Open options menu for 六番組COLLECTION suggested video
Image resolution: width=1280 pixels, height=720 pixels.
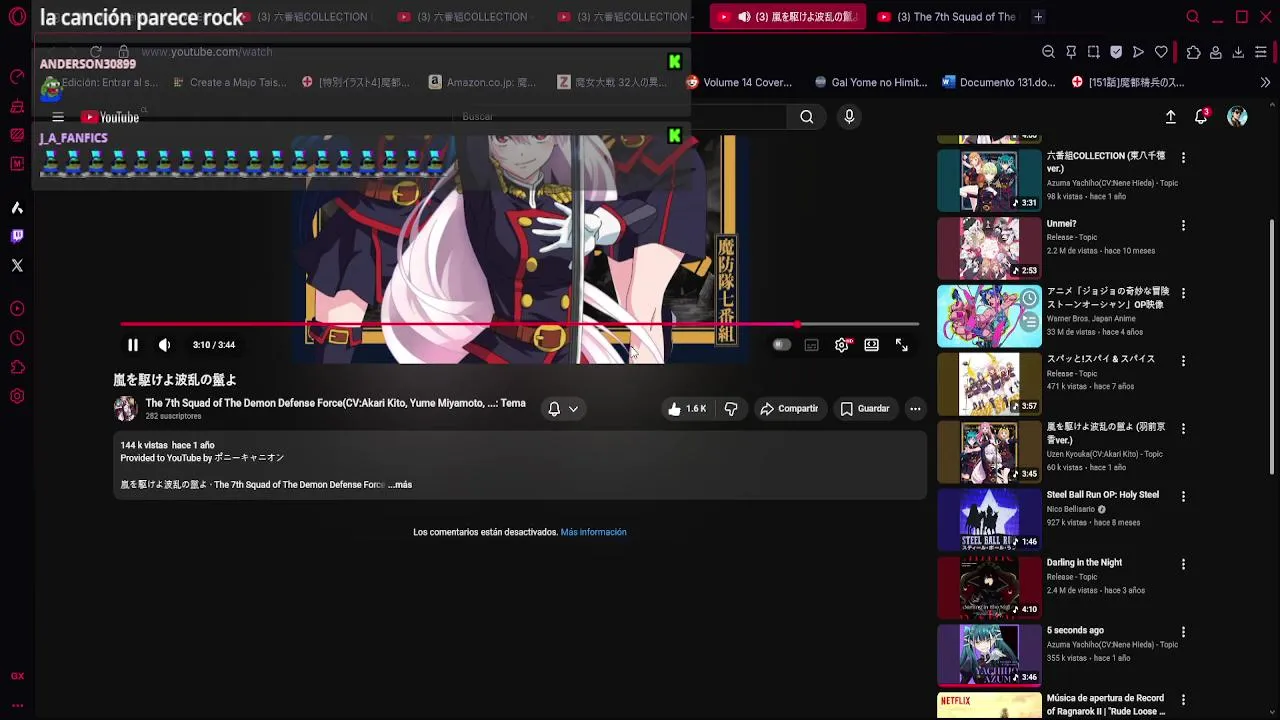click(x=1183, y=158)
